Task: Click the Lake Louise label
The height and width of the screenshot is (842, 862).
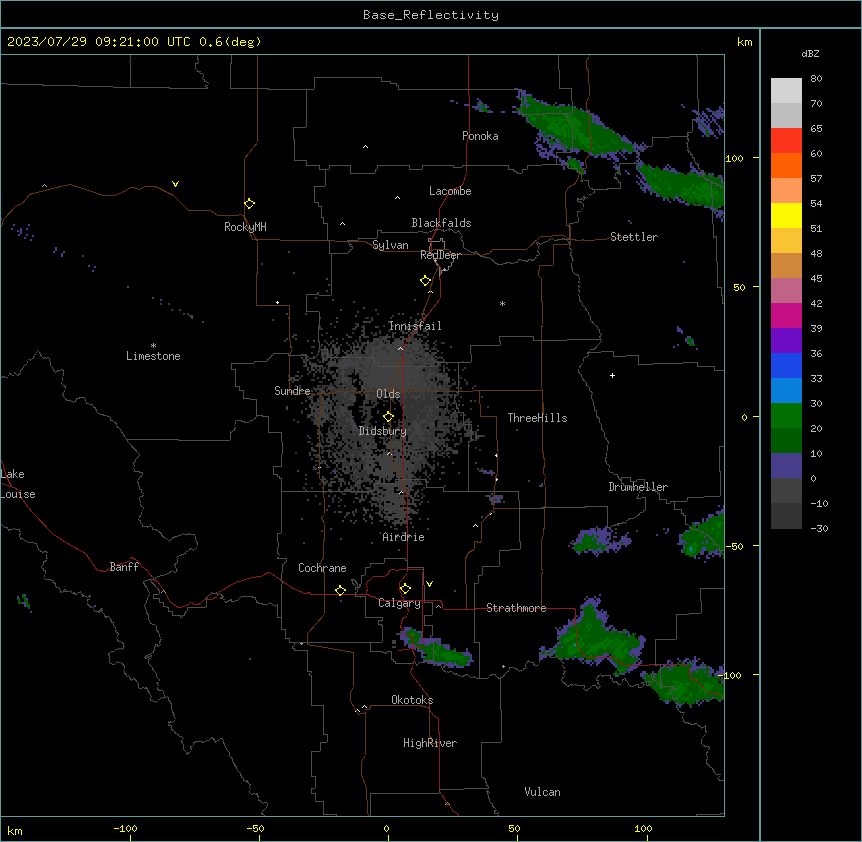Action: (x=18, y=484)
